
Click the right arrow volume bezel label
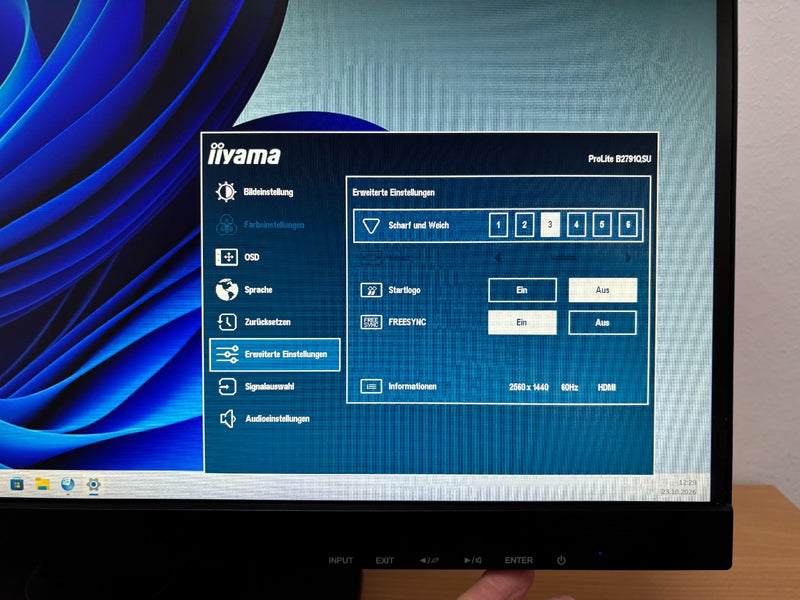click(473, 560)
